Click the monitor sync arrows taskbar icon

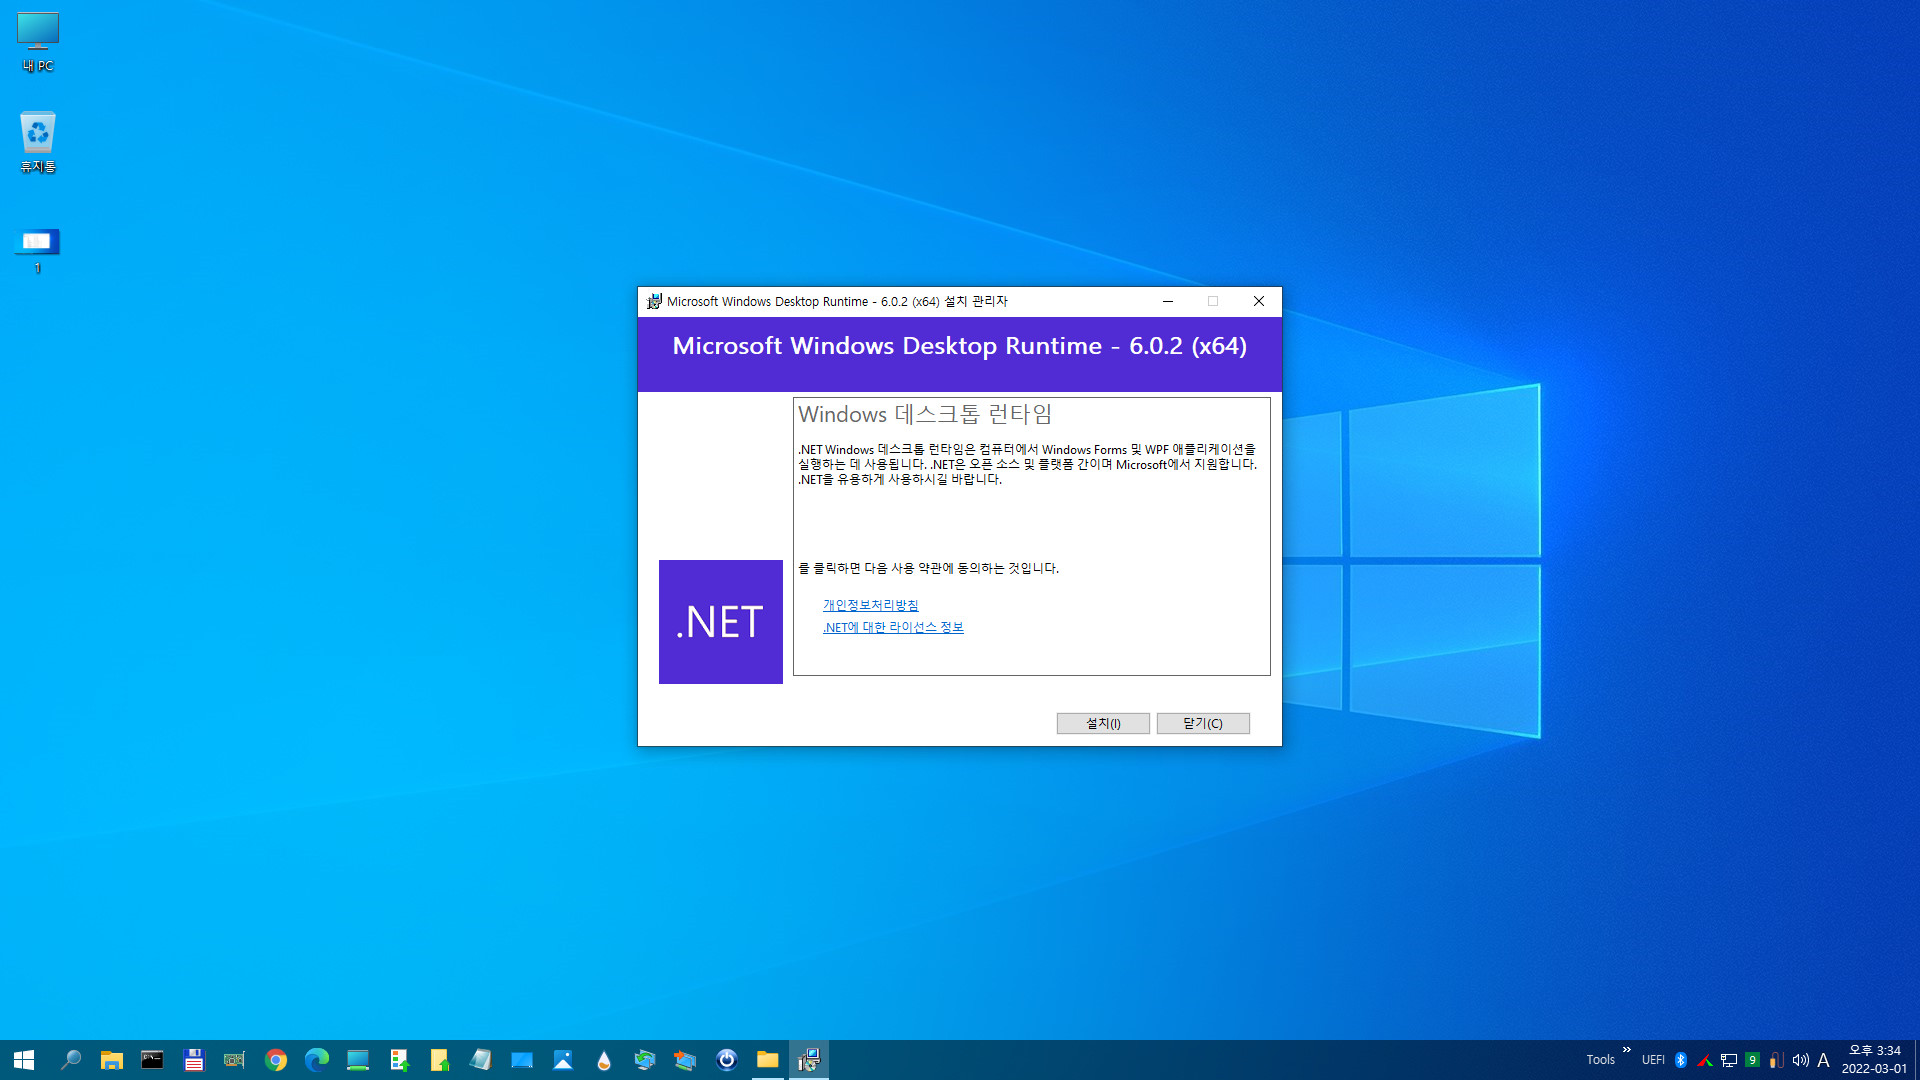pyautogui.click(x=645, y=1060)
